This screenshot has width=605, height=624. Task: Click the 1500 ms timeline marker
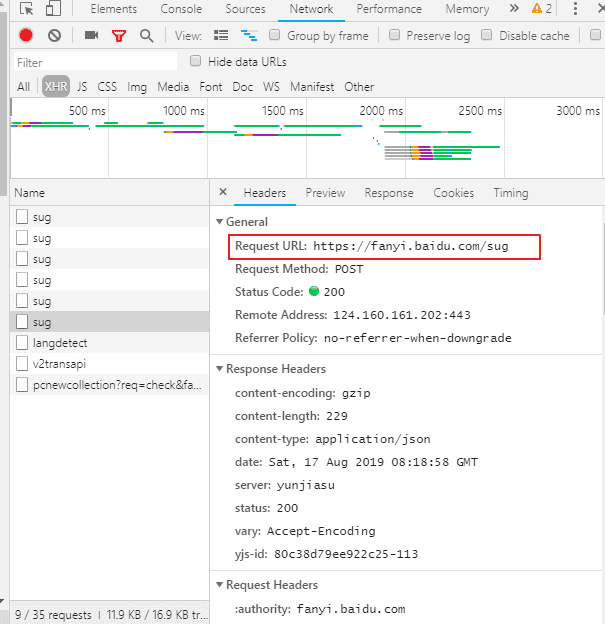[283, 111]
